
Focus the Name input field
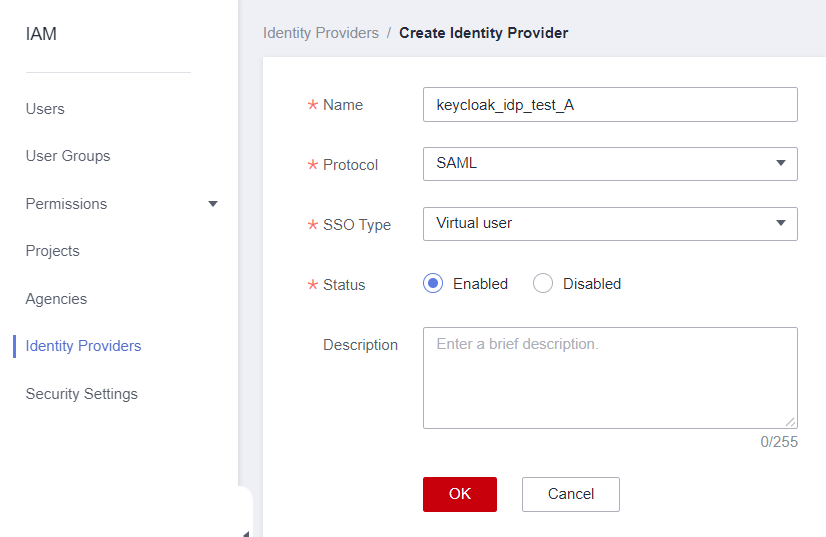pos(610,104)
